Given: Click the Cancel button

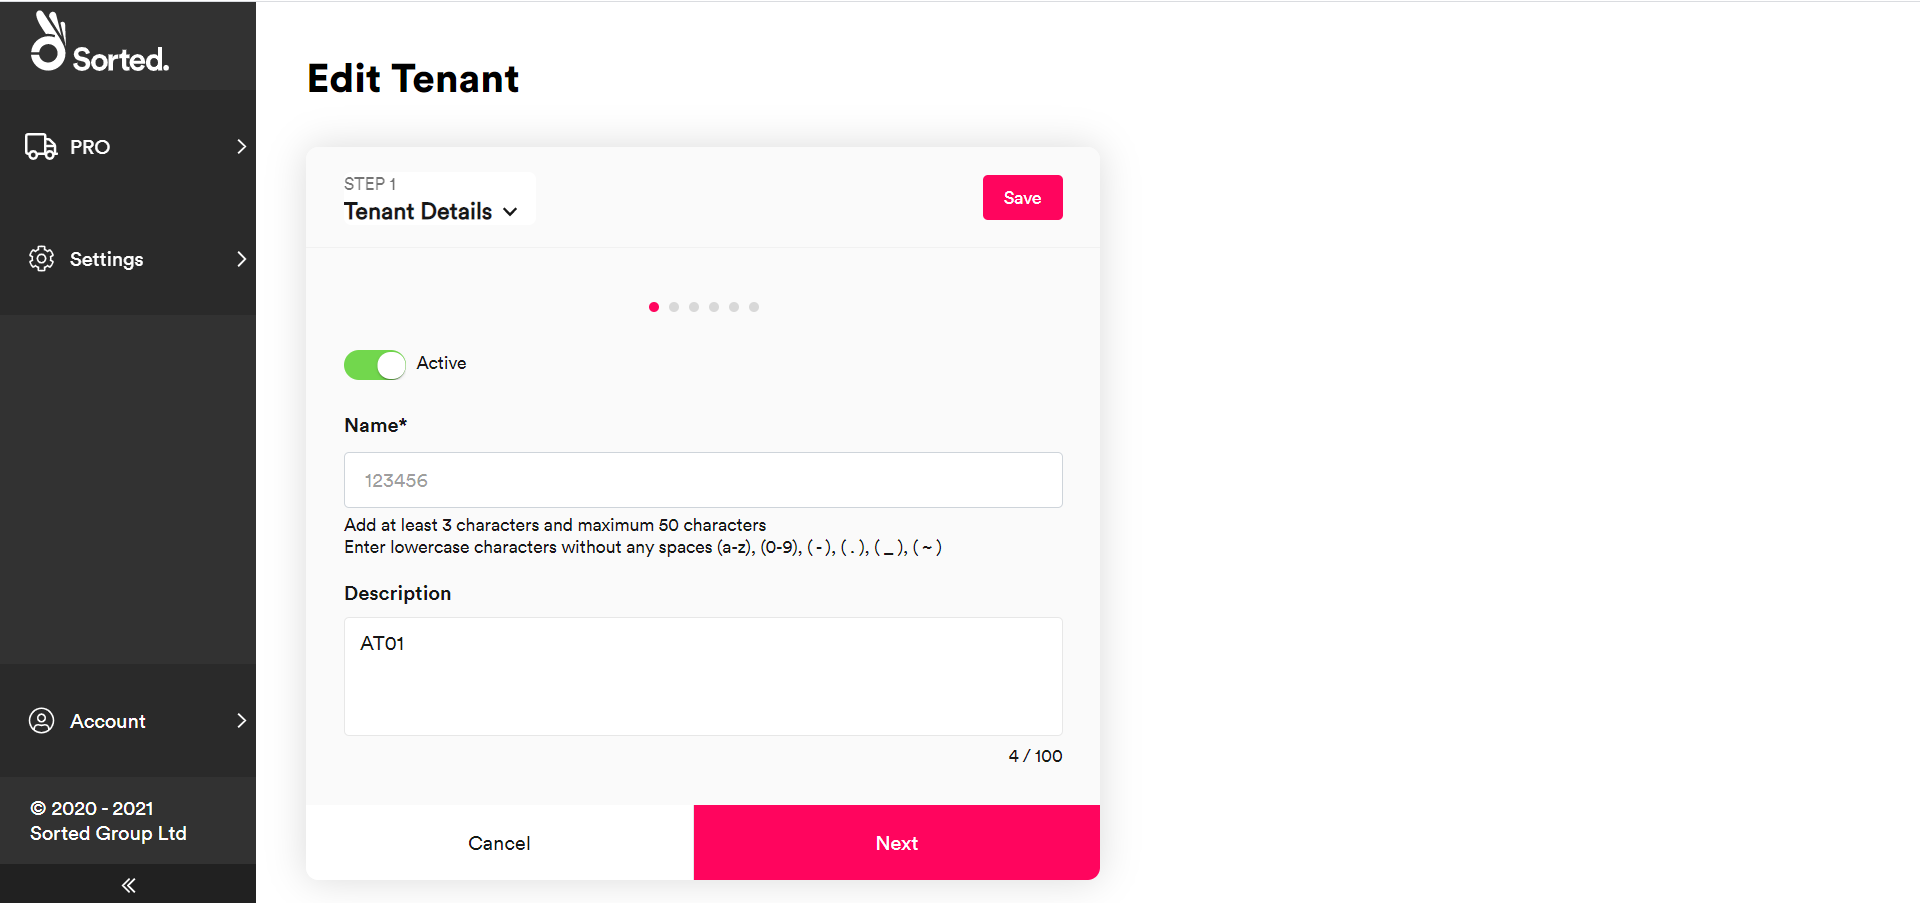Looking at the screenshot, I should click(499, 842).
